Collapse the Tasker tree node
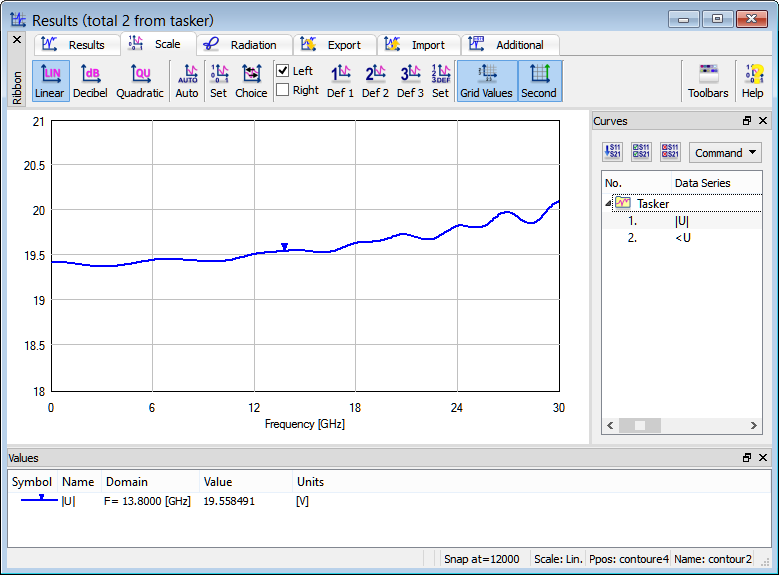Viewport: 779px width, 575px height. click(608, 203)
